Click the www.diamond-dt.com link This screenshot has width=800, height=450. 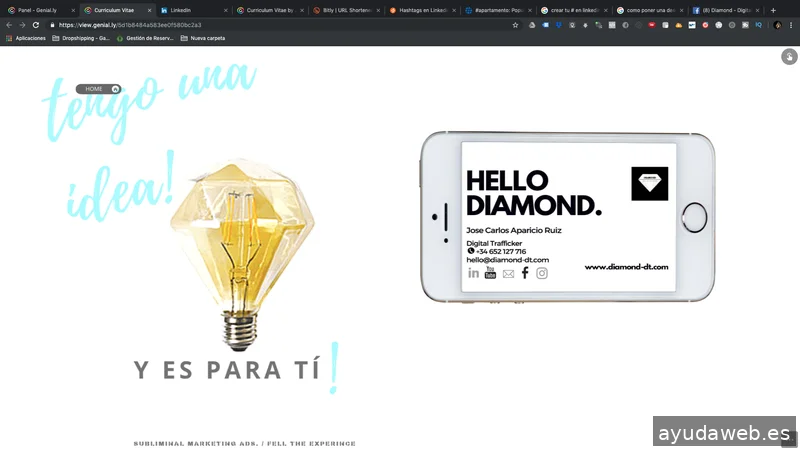[x=626, y=267]
